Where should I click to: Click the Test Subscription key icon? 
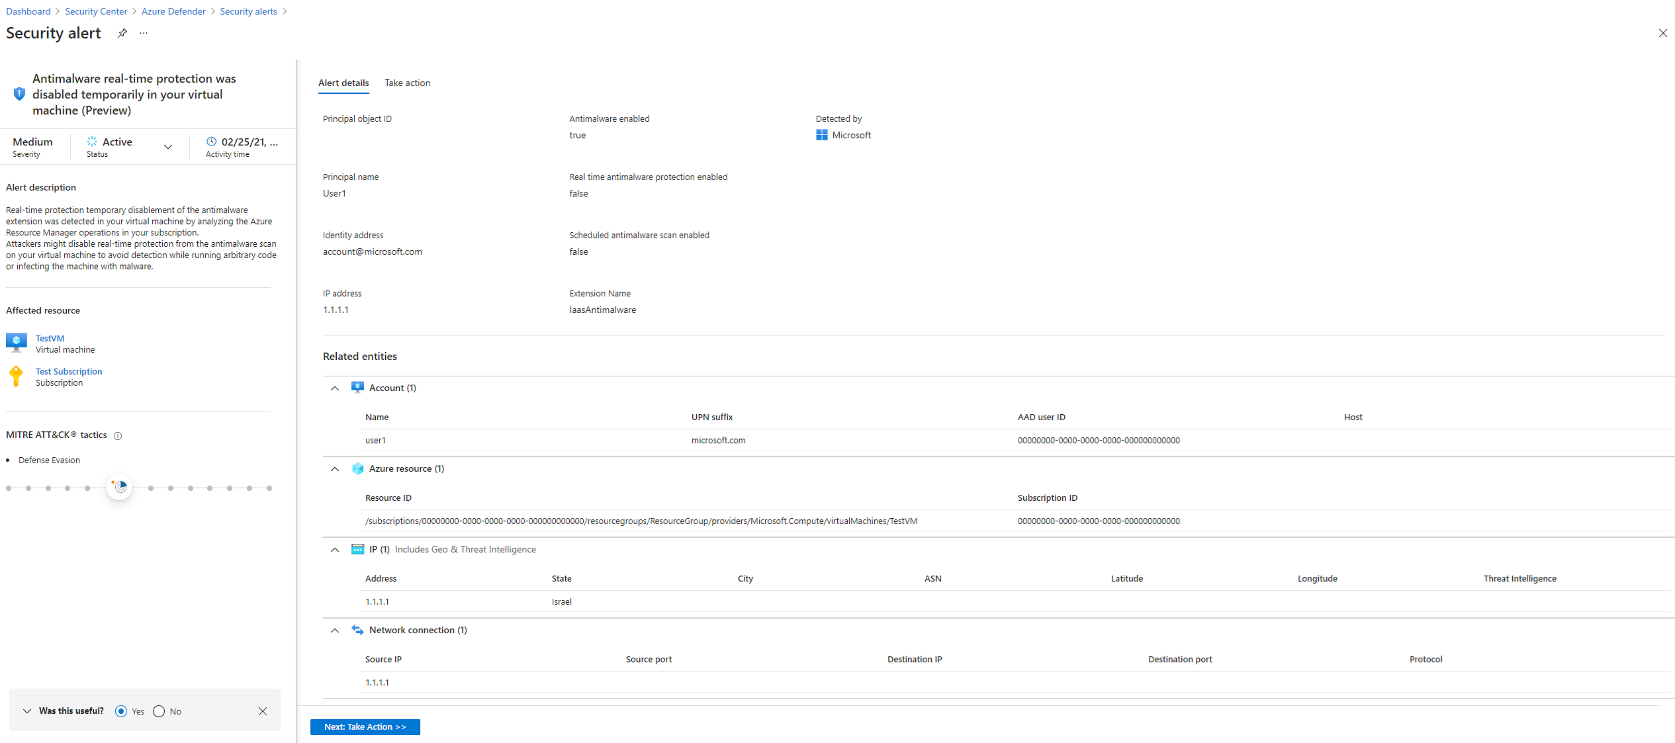pyautogui.click(x=16, y=376)
